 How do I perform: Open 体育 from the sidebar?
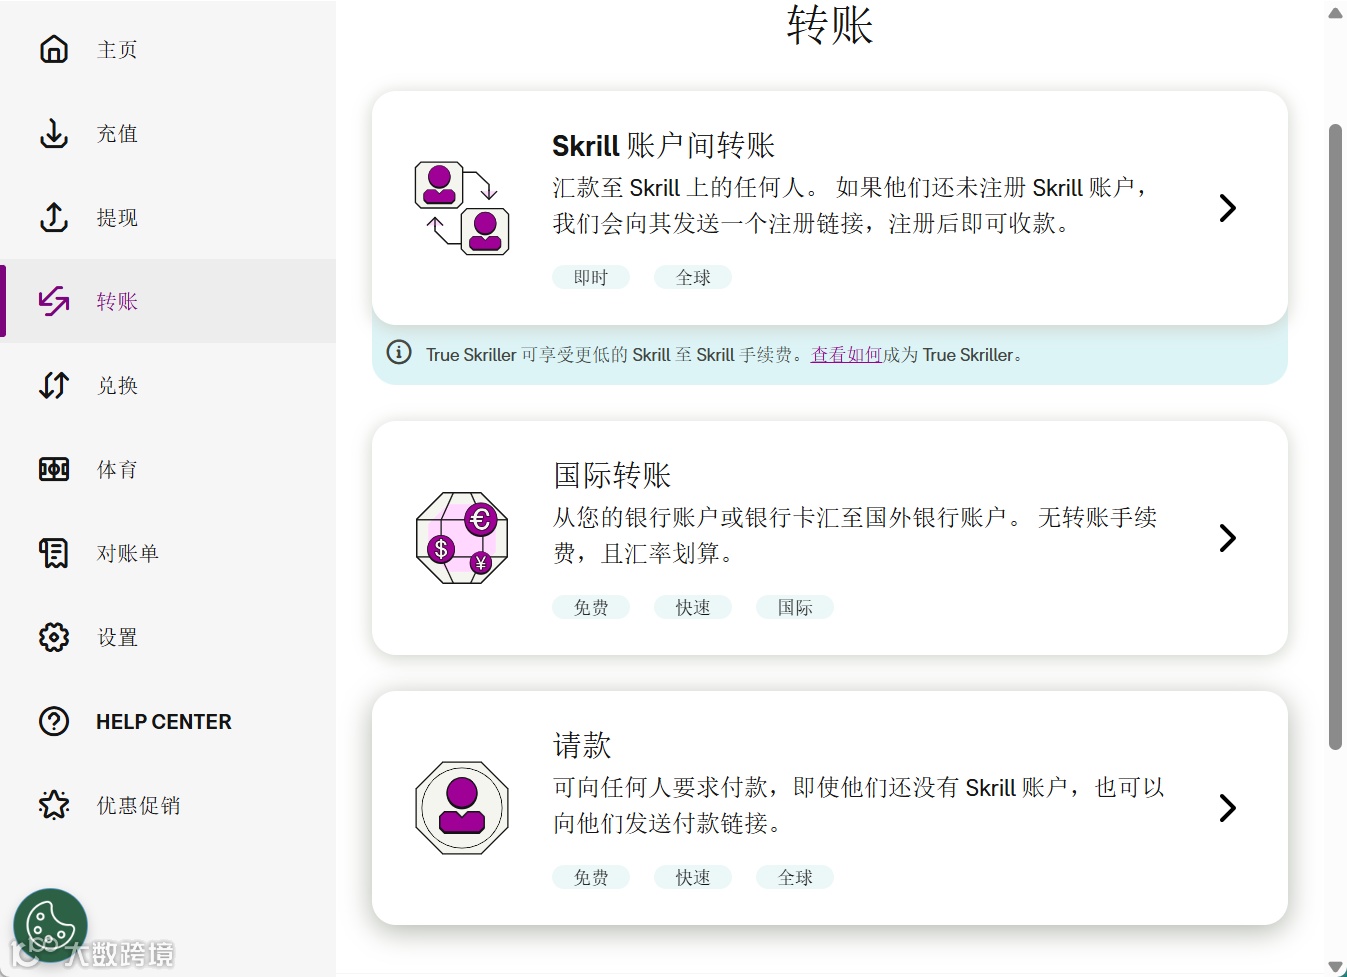click(168, 469)
